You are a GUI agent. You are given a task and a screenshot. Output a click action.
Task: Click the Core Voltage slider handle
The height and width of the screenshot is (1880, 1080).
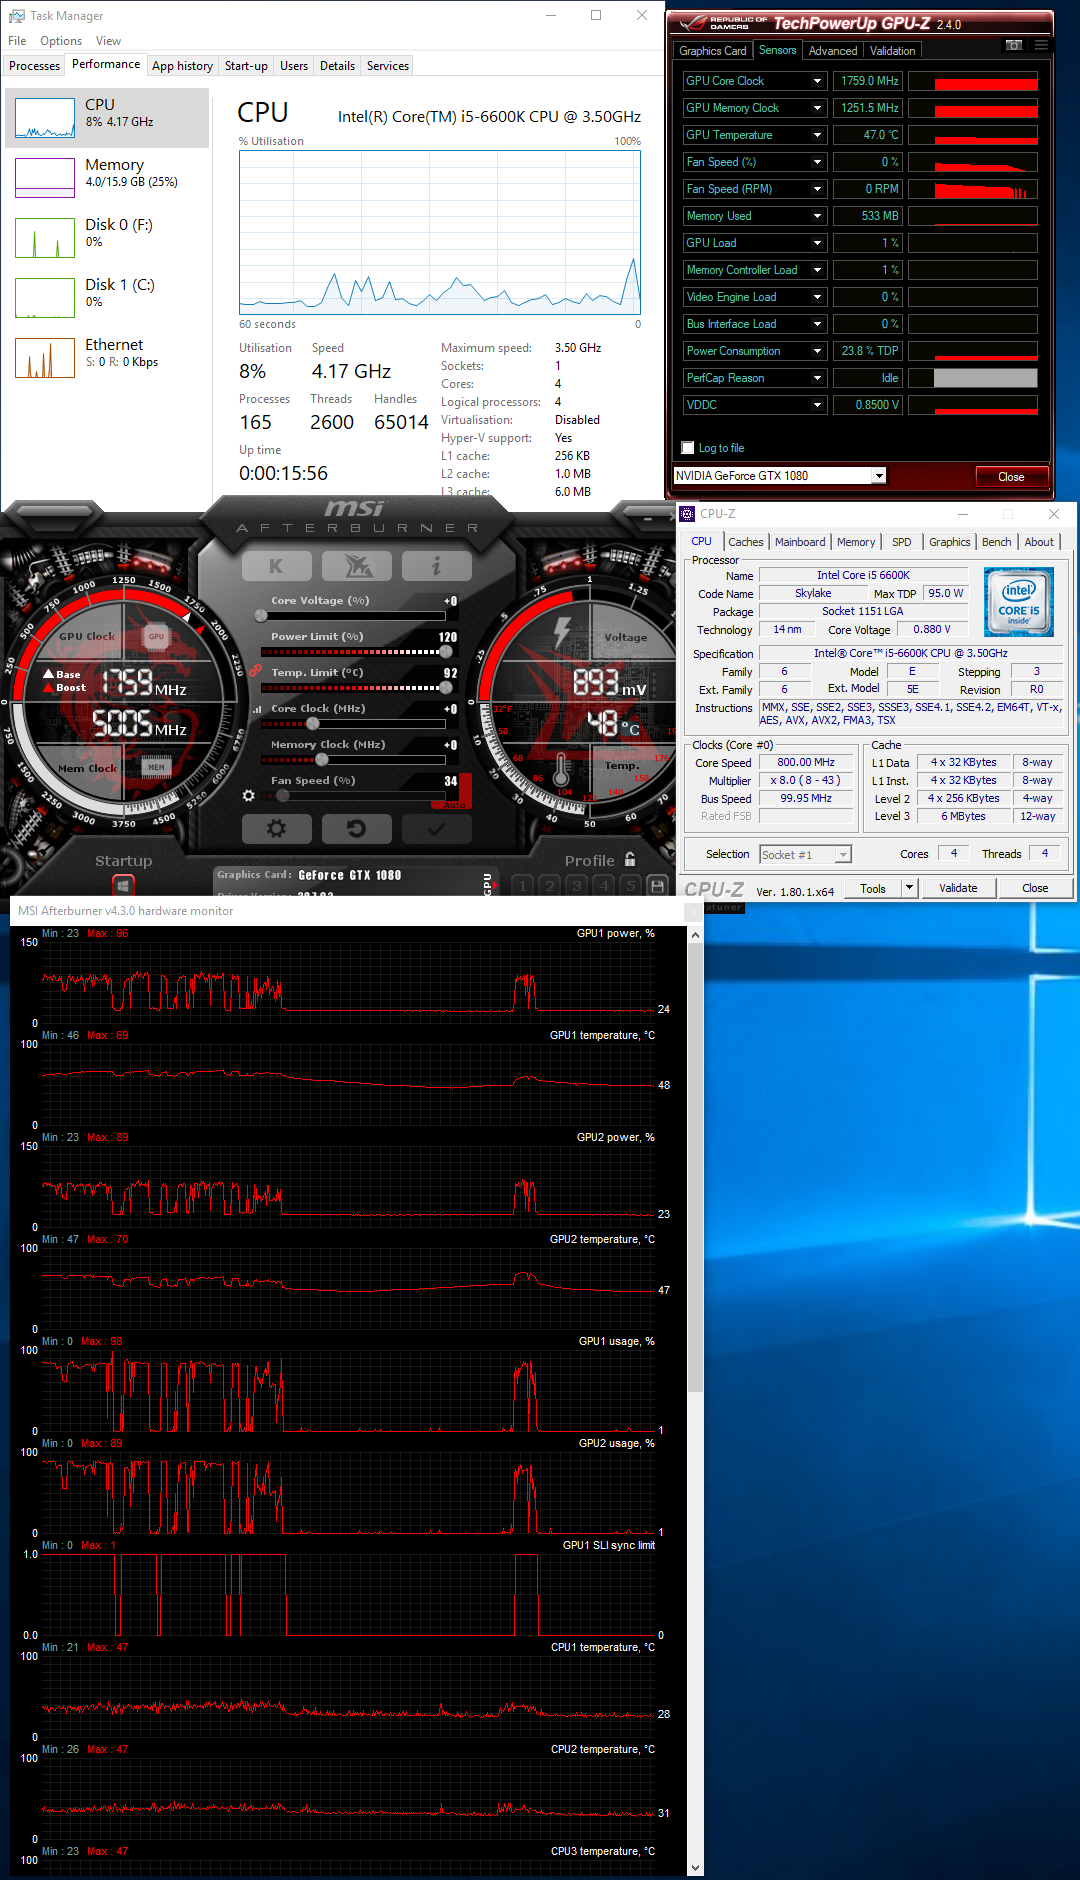[x=261, y=616]
